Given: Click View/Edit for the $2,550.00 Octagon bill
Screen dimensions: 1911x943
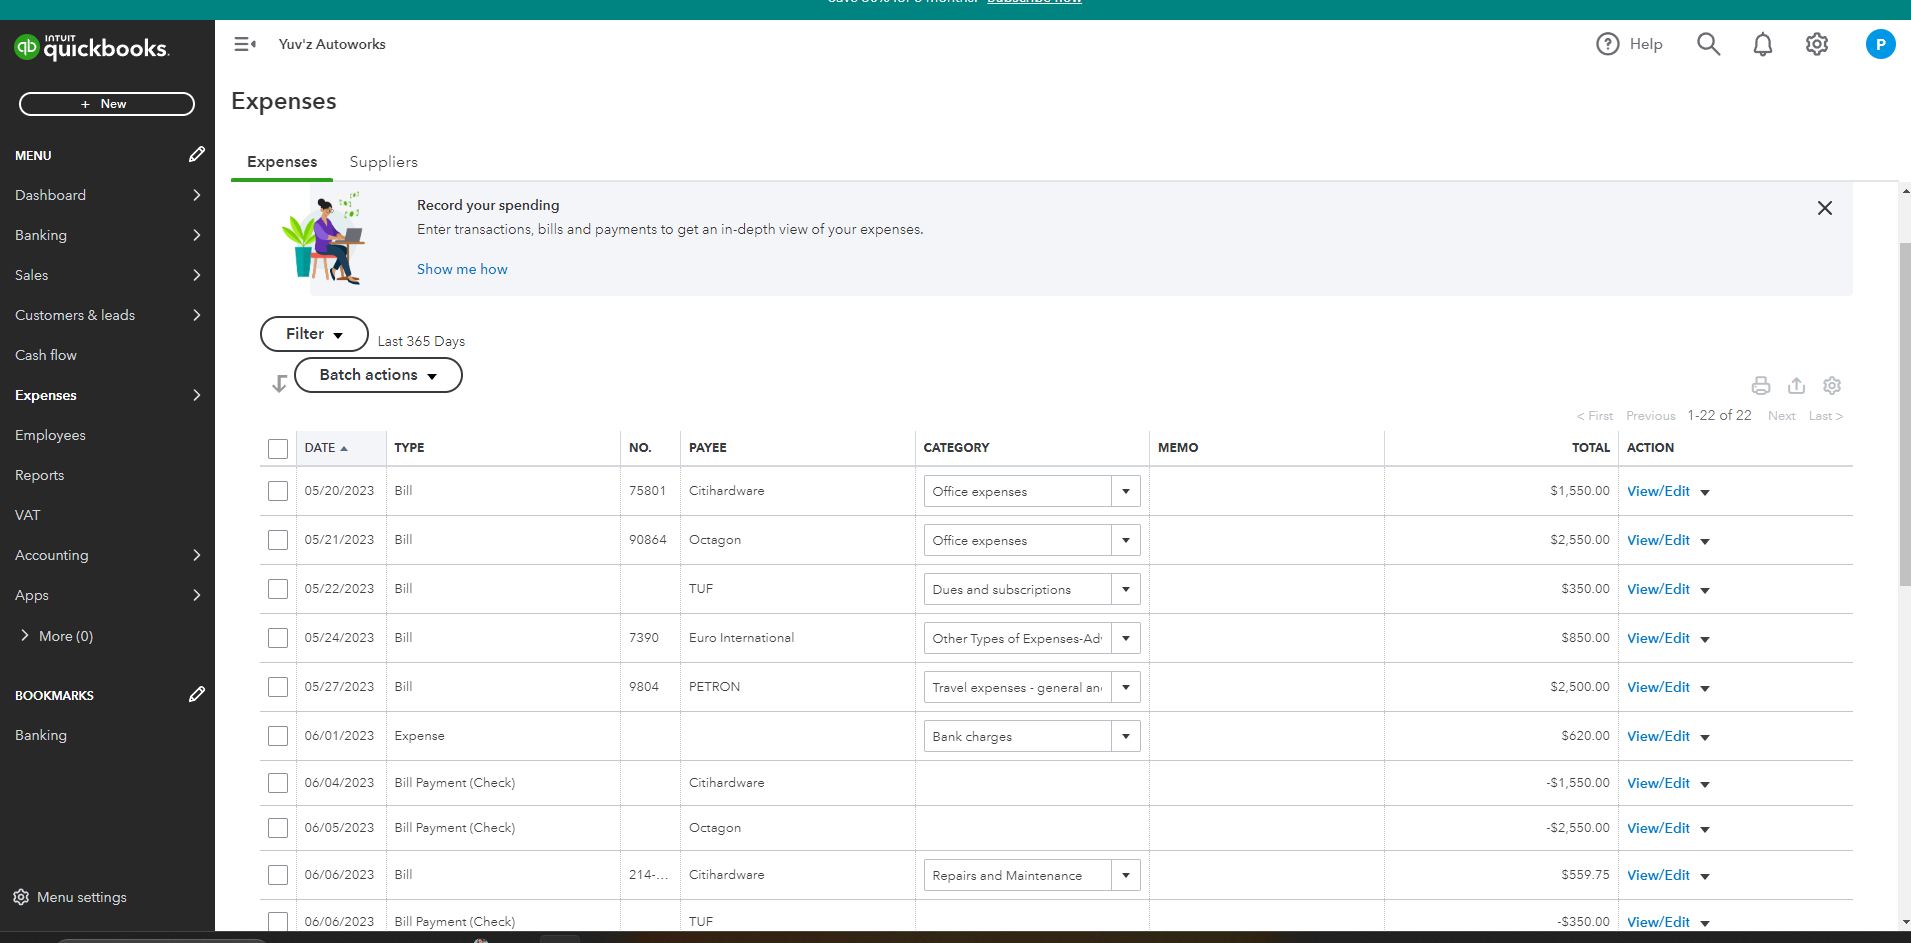Looking at the screenshot, I should click(1658, 540).
